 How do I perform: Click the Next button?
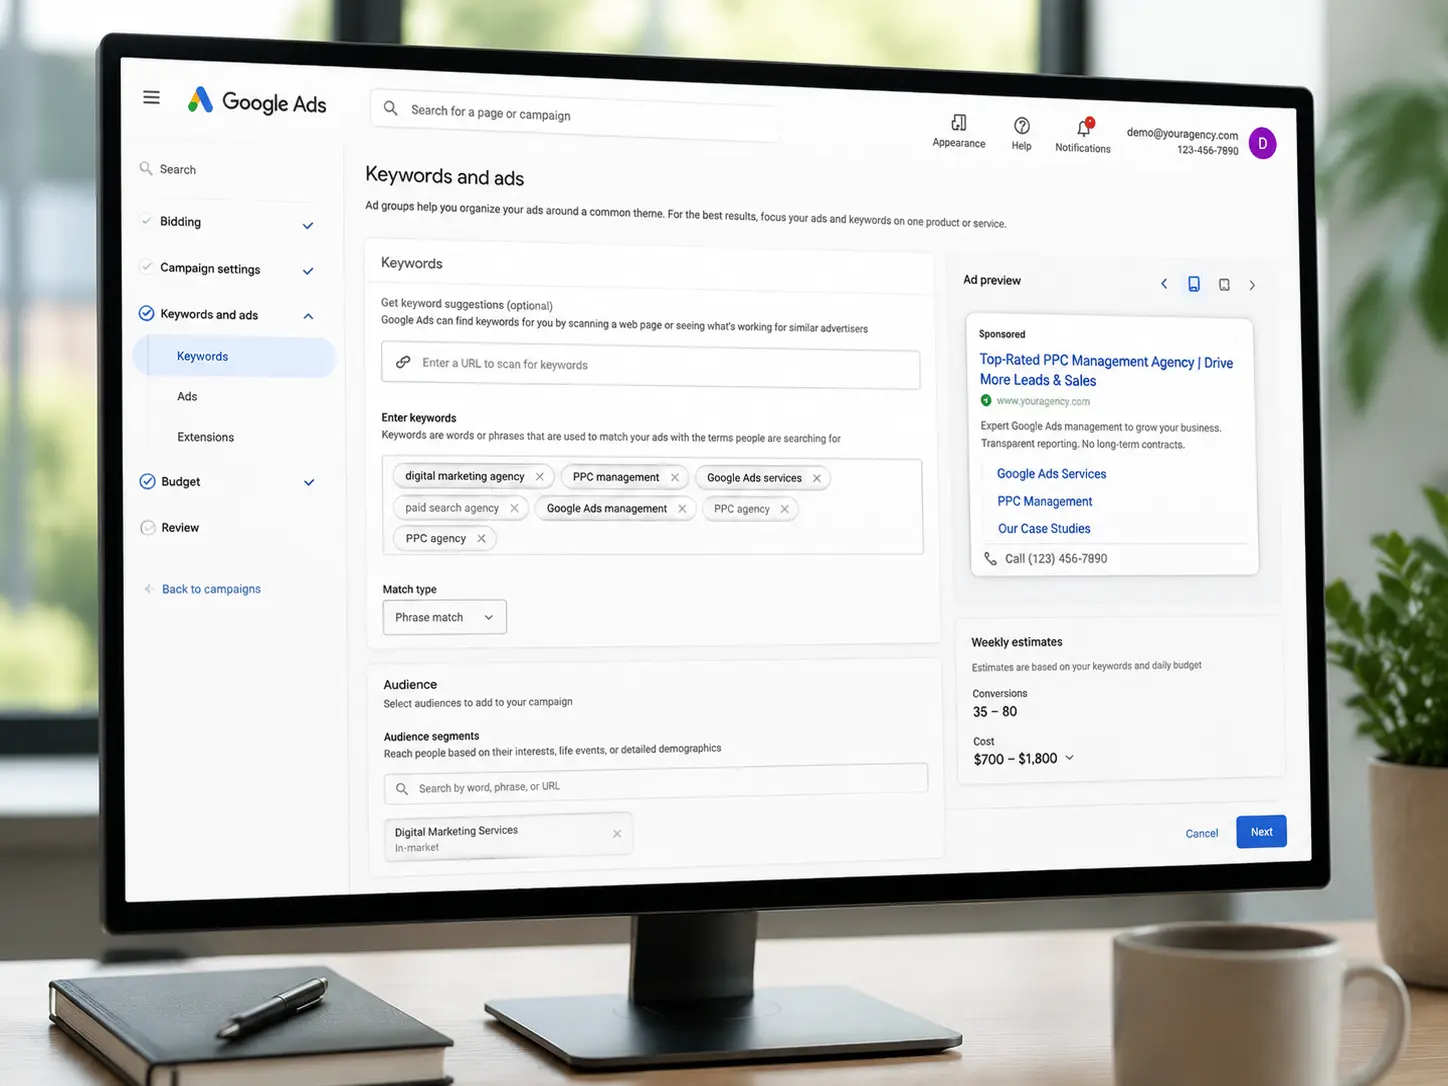click(x=1262, y=832)
